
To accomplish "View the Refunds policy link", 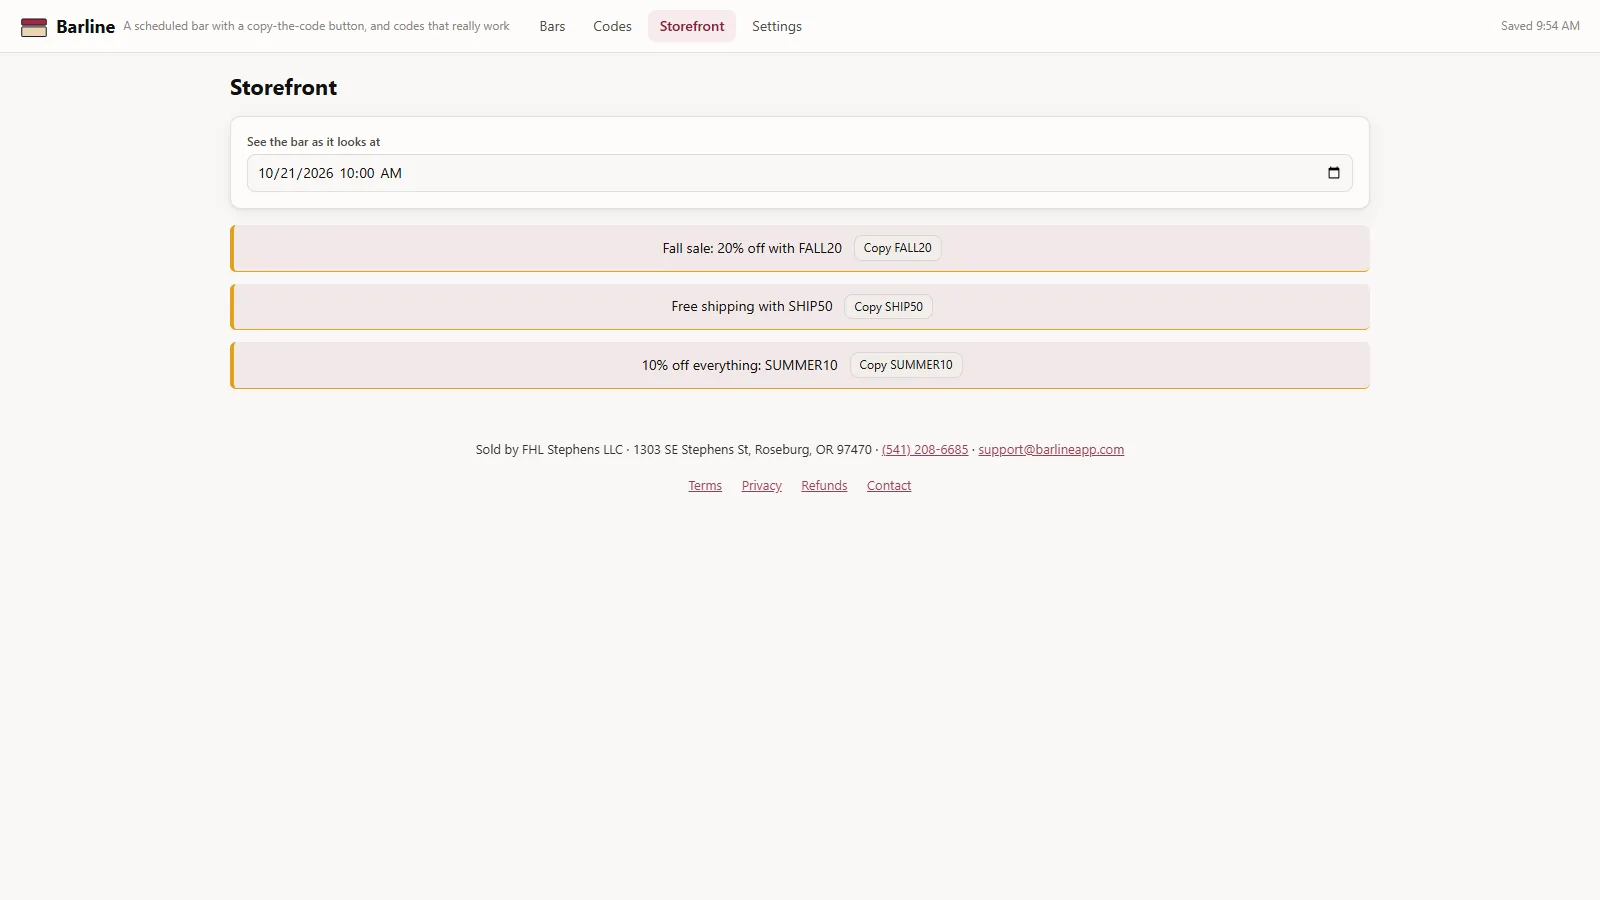I will 824,486.
